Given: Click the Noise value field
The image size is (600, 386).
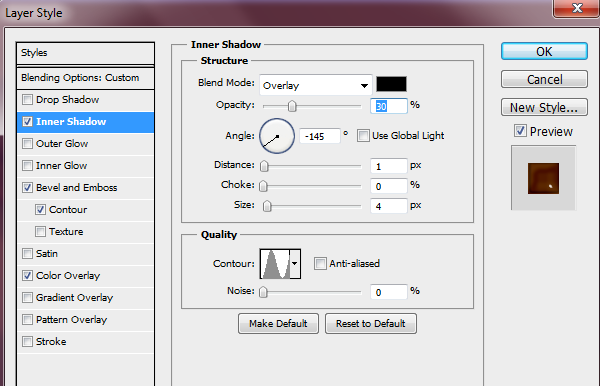Looking at the screenshot, I should pos(389,292).
